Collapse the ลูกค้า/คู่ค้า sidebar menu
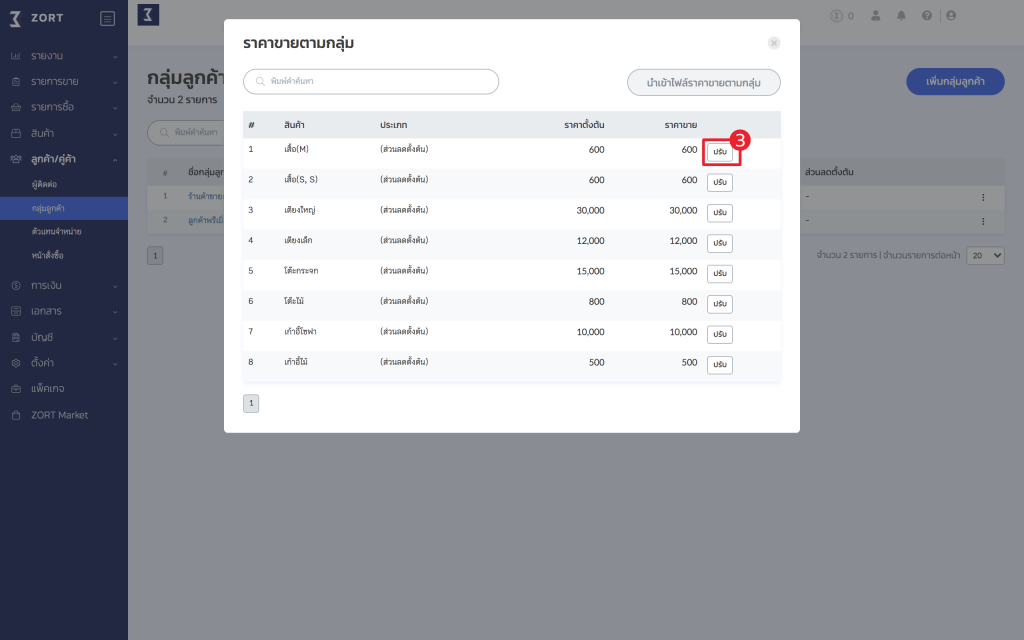The image size is (1024, 640). 64,159
